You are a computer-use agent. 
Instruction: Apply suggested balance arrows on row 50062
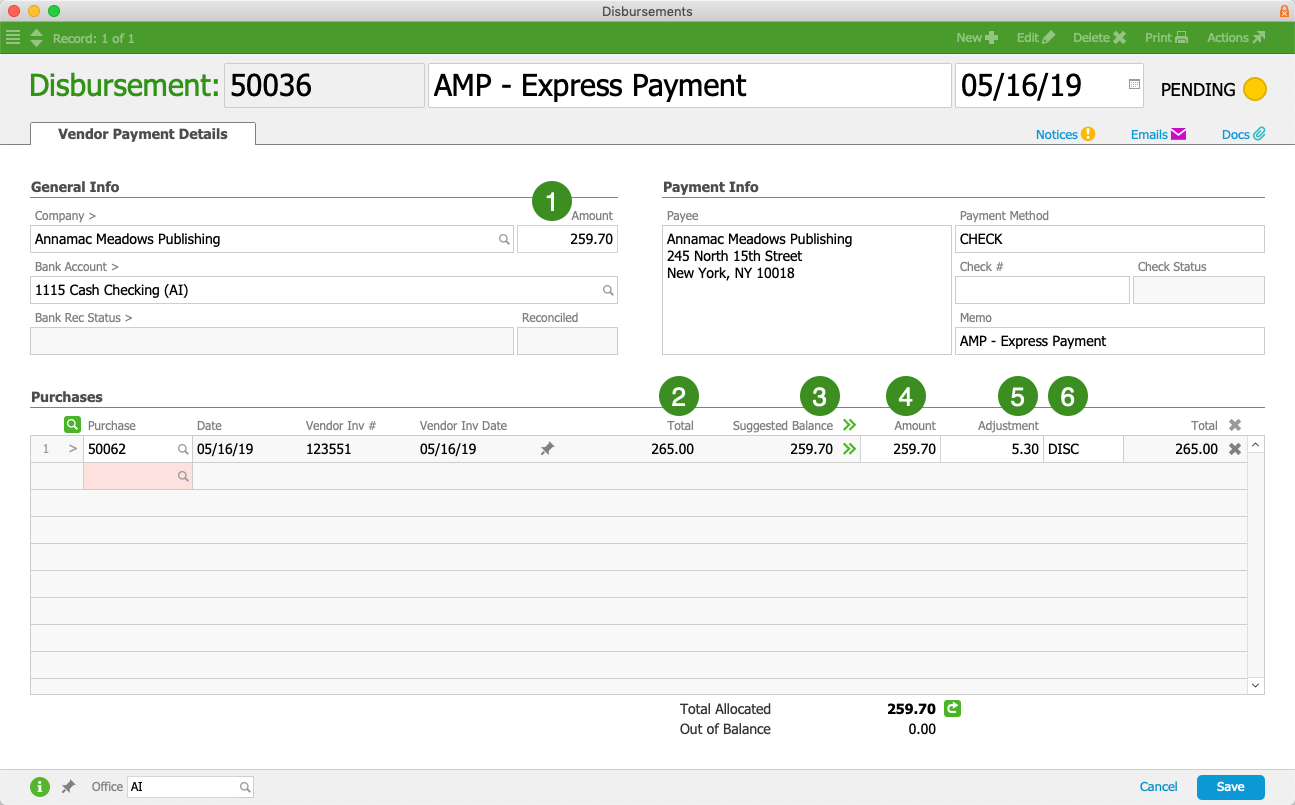point(849,450)
